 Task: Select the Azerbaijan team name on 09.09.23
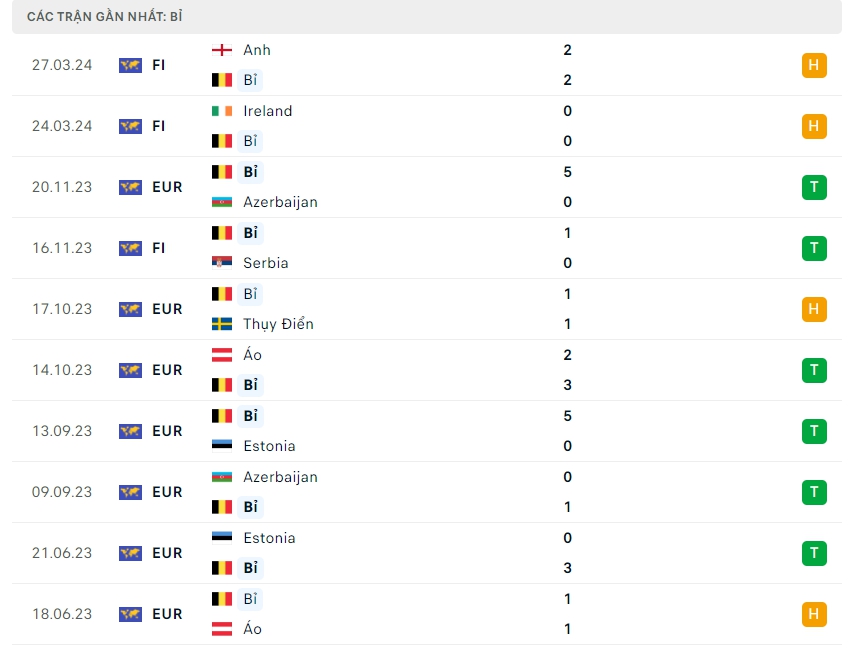[x=280, y=477]
